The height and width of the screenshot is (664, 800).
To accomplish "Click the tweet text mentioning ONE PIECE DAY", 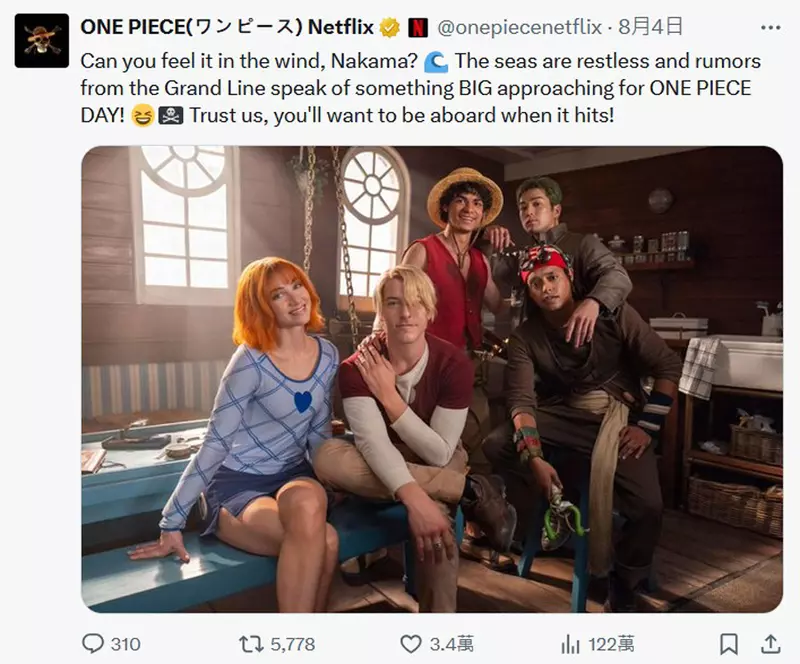I will click(x=400, y=88).
